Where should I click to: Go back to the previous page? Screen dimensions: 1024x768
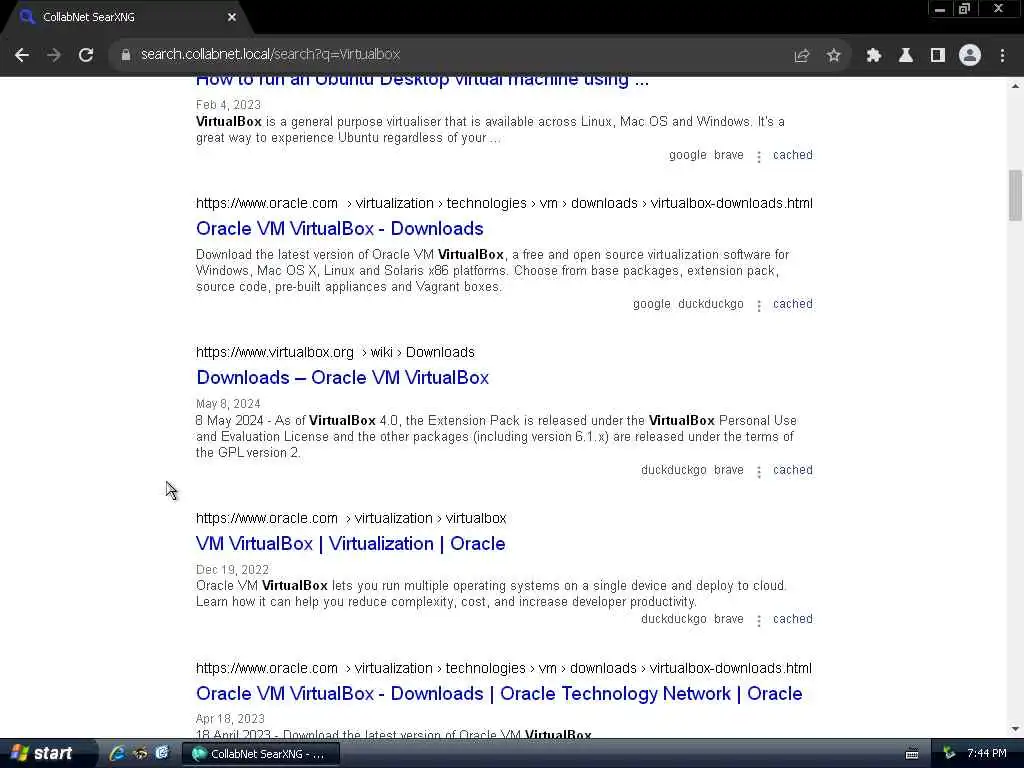pyautogui.click(x=22, y=55)
